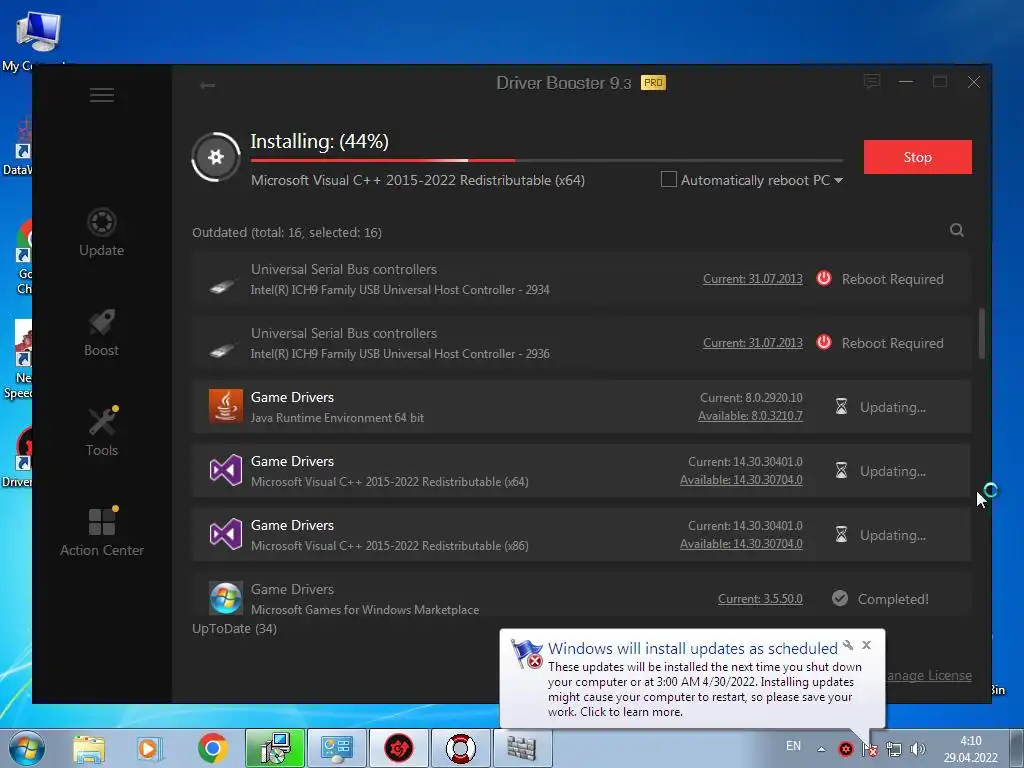1024x768 pixels.
Task: Click Windows will install updates notification title
Action: coord(692,648)
